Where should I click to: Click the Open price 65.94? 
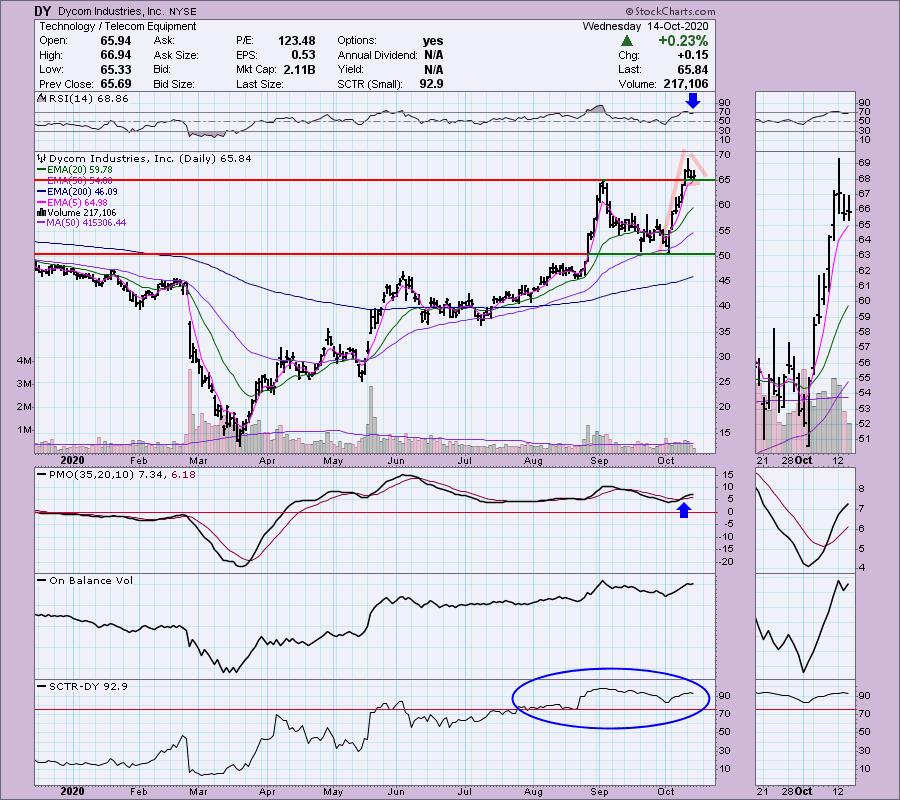coord(116,41)
